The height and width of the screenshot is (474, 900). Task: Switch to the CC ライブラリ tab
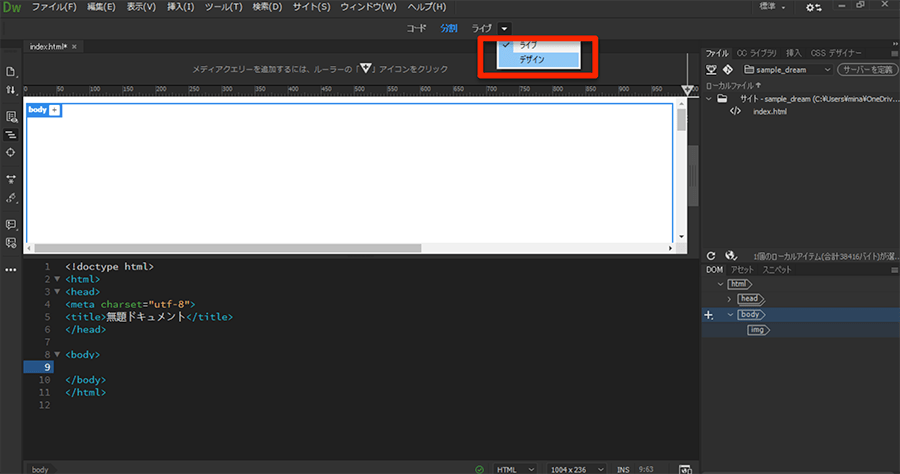(x=756, y=53)
